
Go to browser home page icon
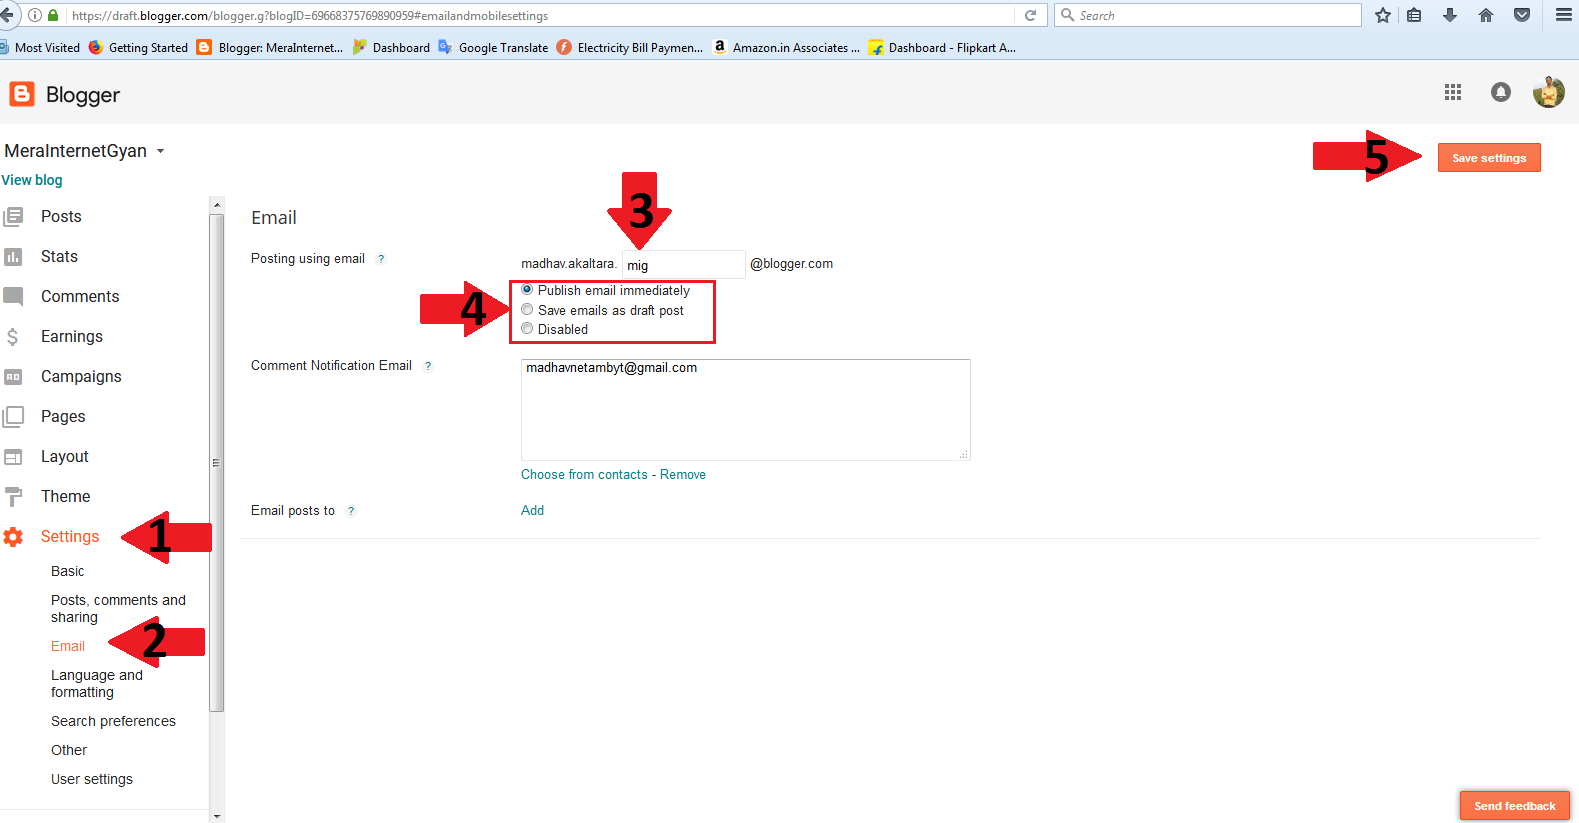point(1486,15)
